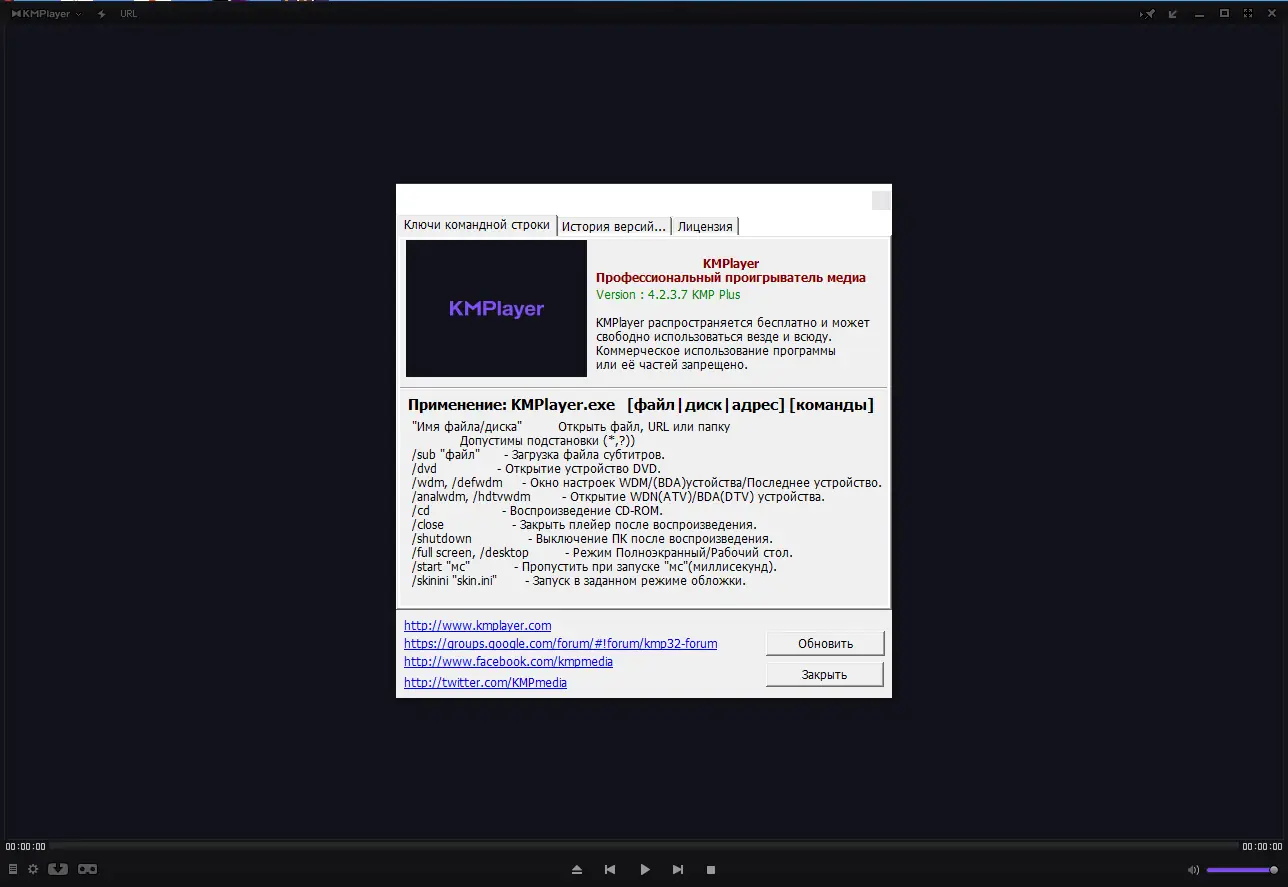
Task: Select the /wdm, /defwdm command row
Action: pyautogui.click(x=646, y=483)
